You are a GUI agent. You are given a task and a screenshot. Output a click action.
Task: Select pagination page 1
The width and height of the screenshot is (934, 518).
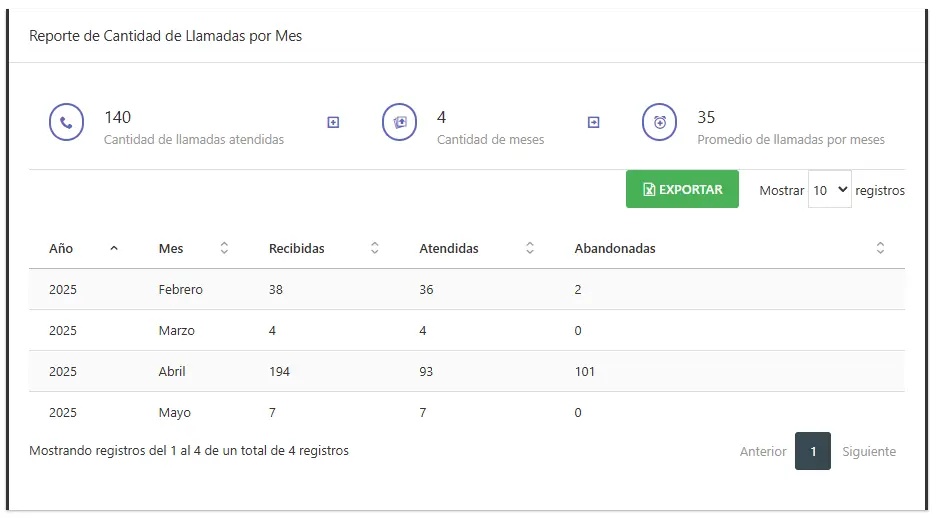pos(812,451)
